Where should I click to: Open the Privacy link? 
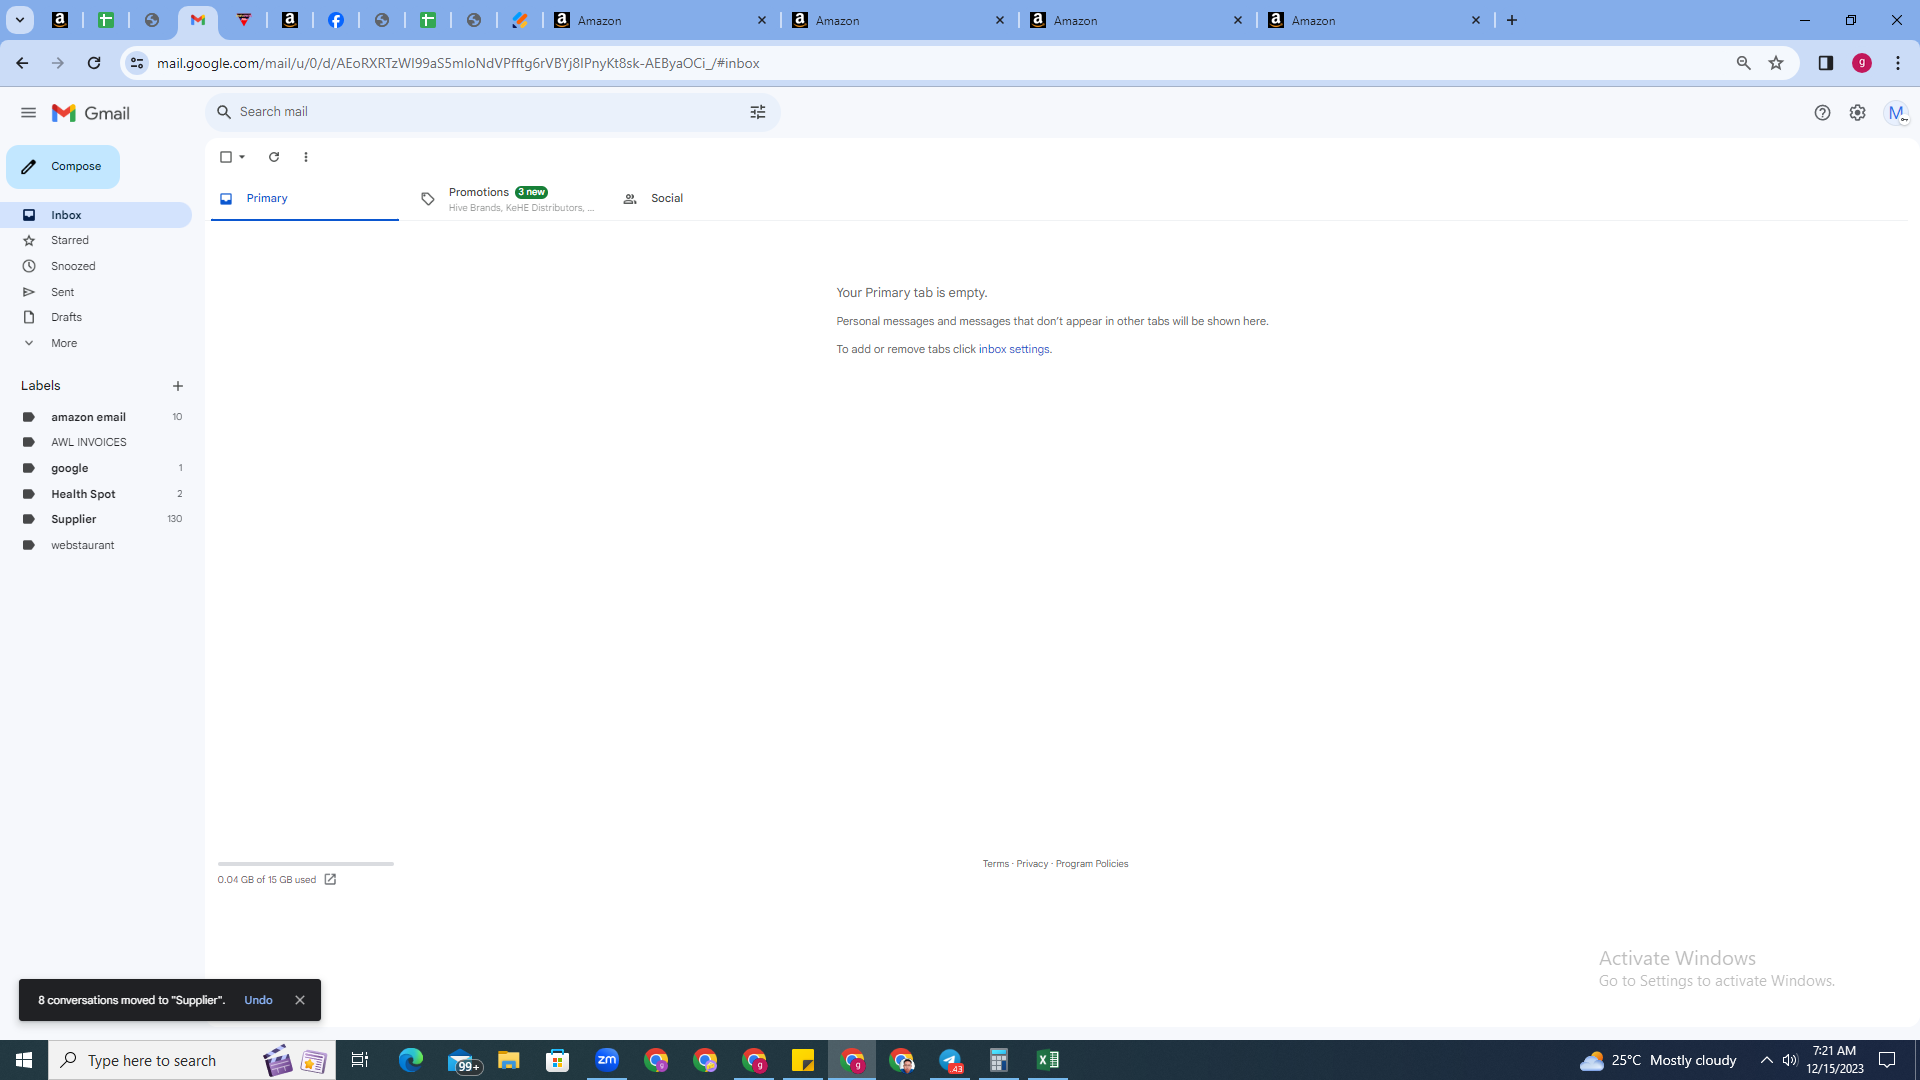[x=1032, y=864]
